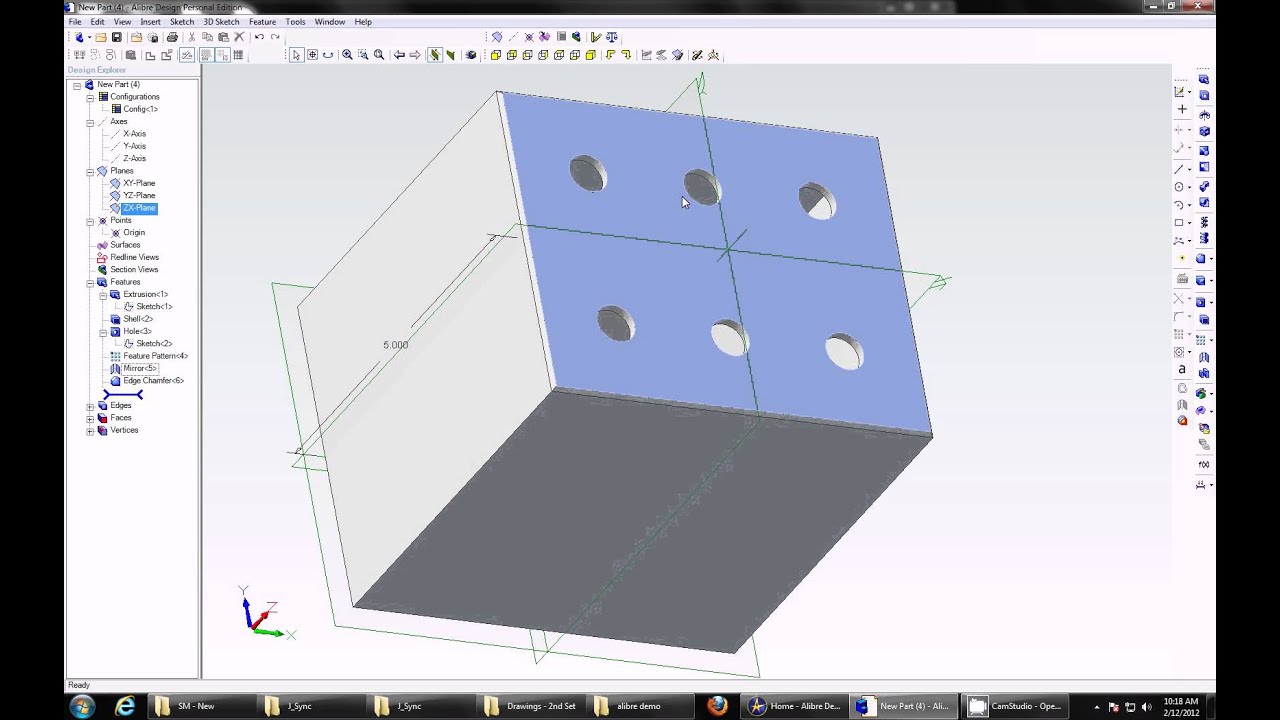Select the Shell<2> feature
Screen dimensions: 1280x720
pyautogui.click(x=138, y=319)
